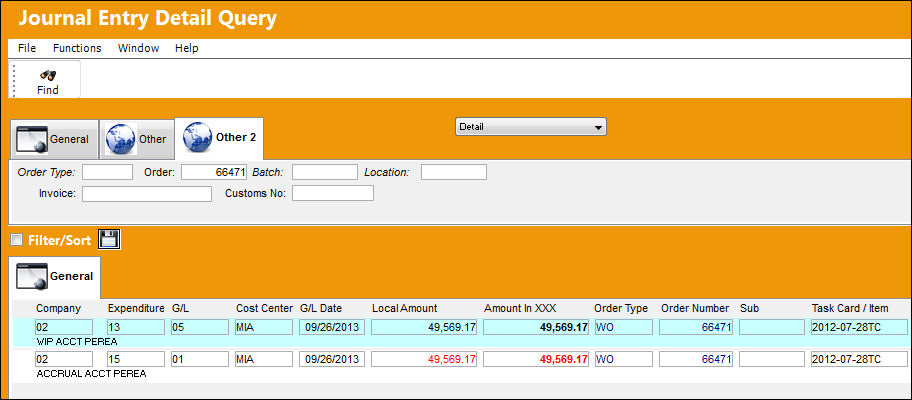Toggle the Filter/Sort checkbox
Screen dimensions: 912x400
pos(17,240)
